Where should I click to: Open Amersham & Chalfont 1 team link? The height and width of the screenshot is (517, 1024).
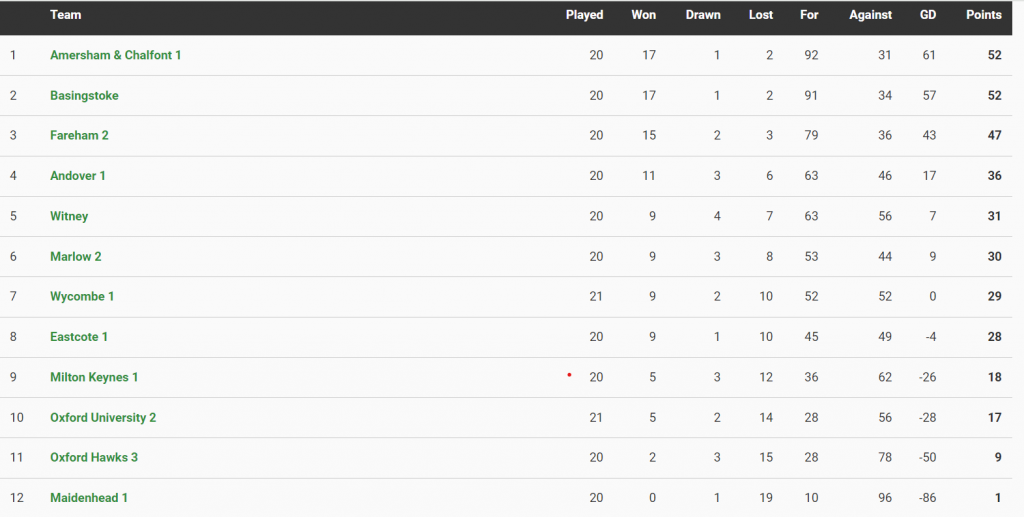click(x=115, y=55)
